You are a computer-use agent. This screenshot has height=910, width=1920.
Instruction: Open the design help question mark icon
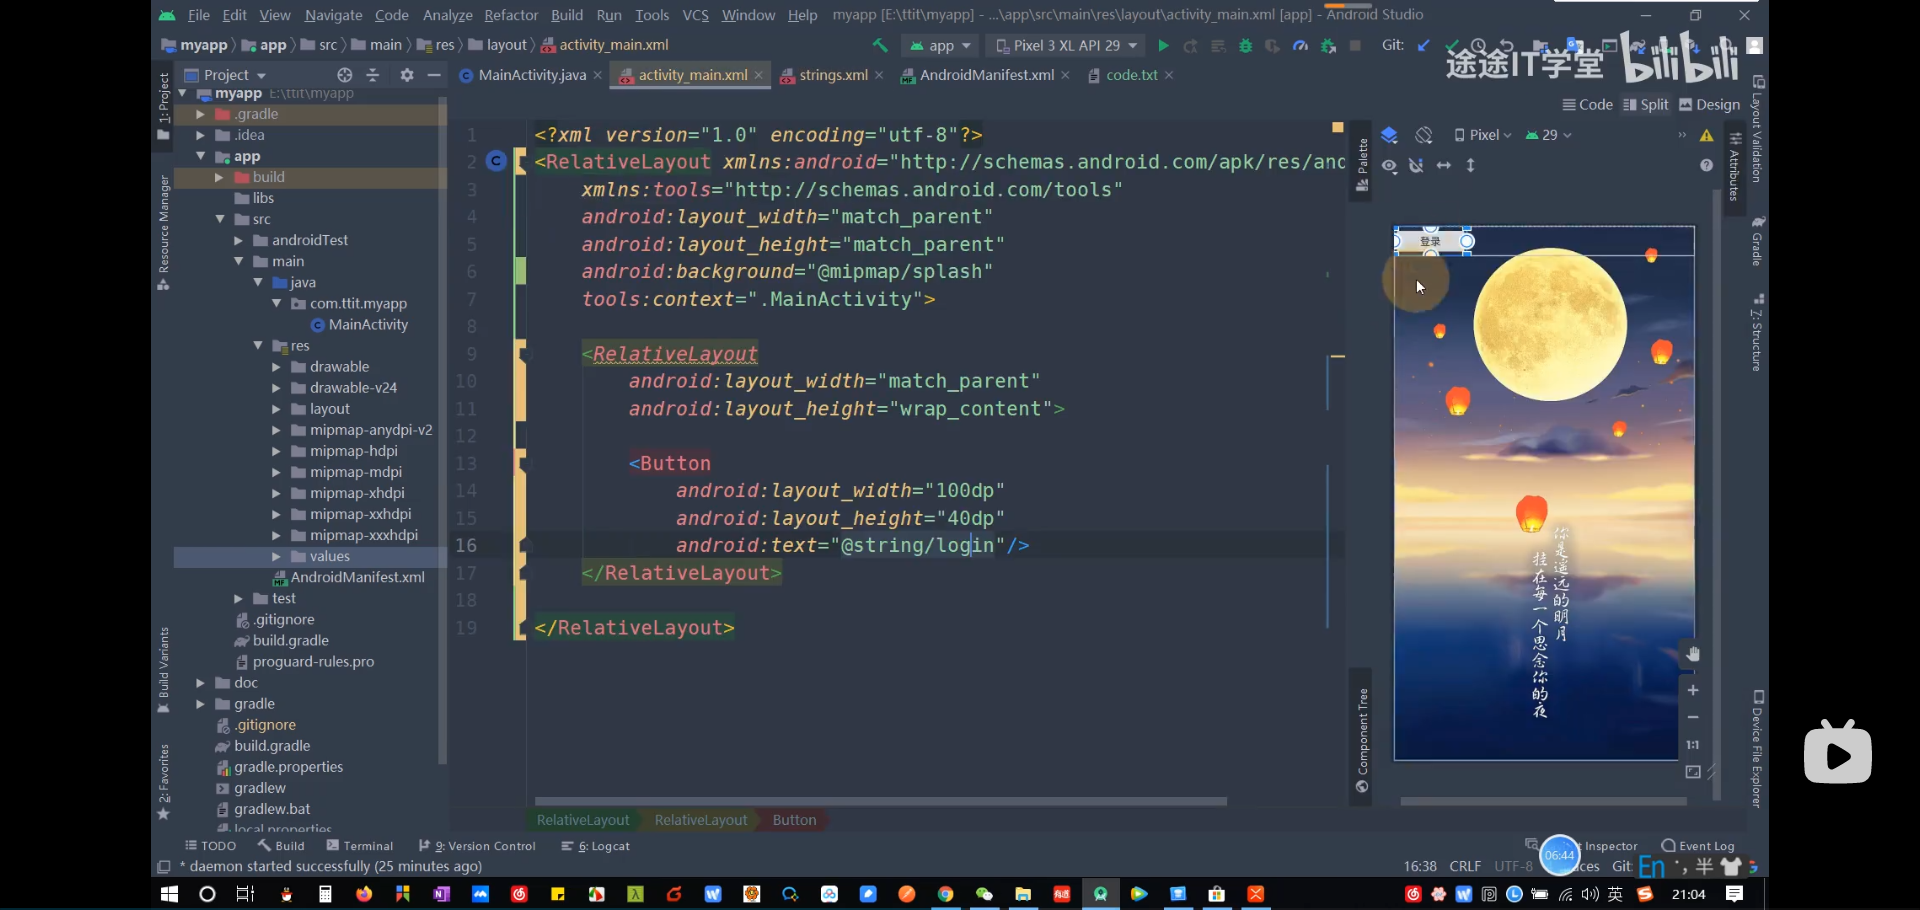pyautogui.click(x=1707, y=166)
